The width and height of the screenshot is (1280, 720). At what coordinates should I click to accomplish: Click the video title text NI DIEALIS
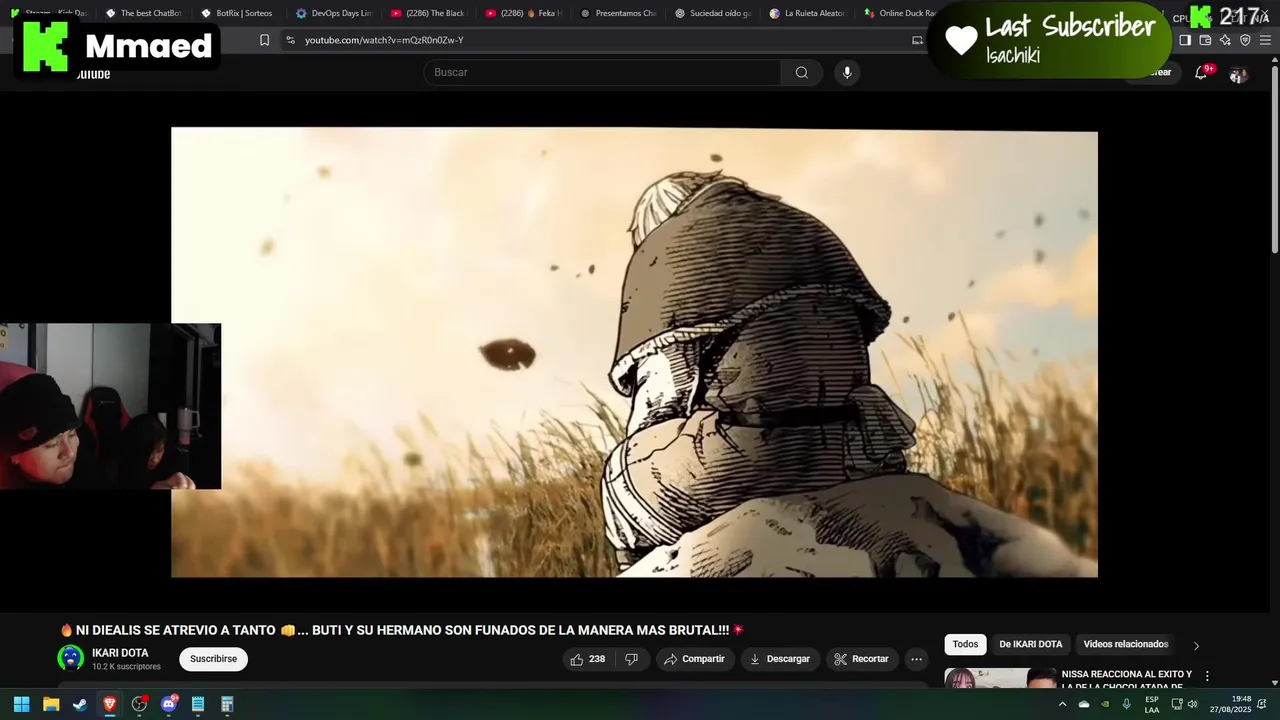pos(402,630)
